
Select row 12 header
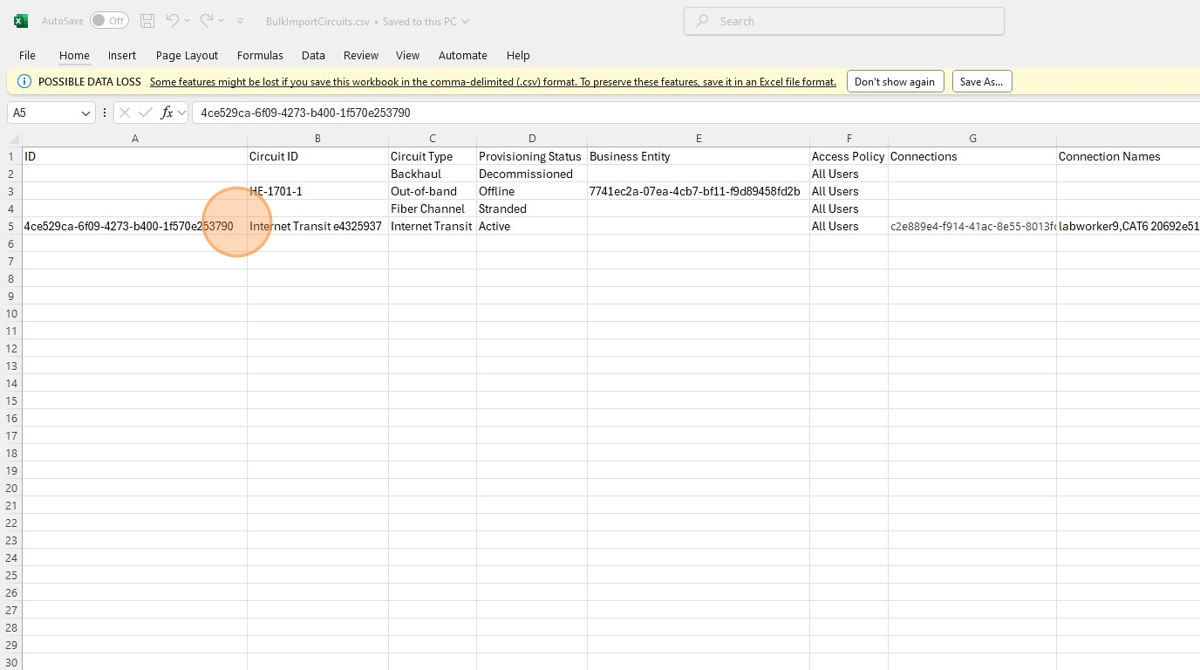[x=11, y=348]
